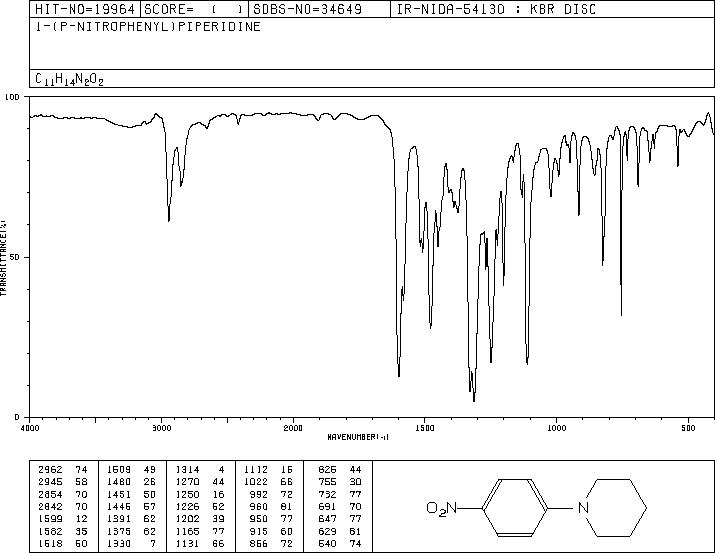Select the SCORE field in the header
This screenshot has width=715, height=553.
[x=194, y=9]
